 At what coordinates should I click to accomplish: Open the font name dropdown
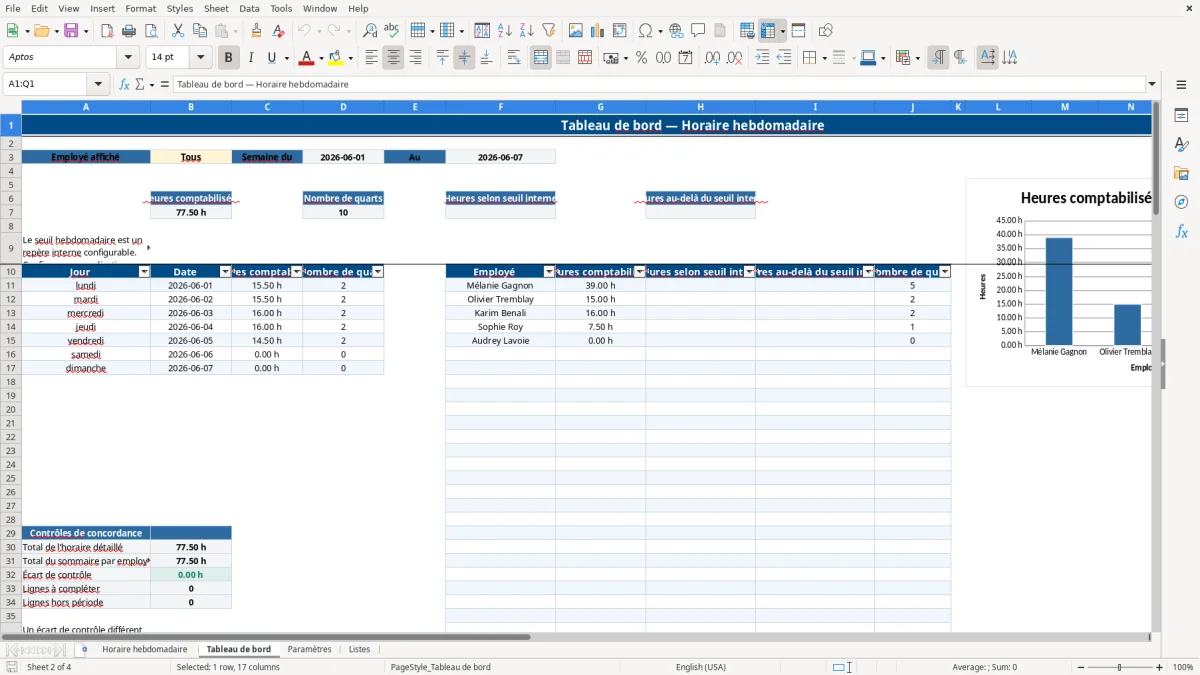click(128, 58)
